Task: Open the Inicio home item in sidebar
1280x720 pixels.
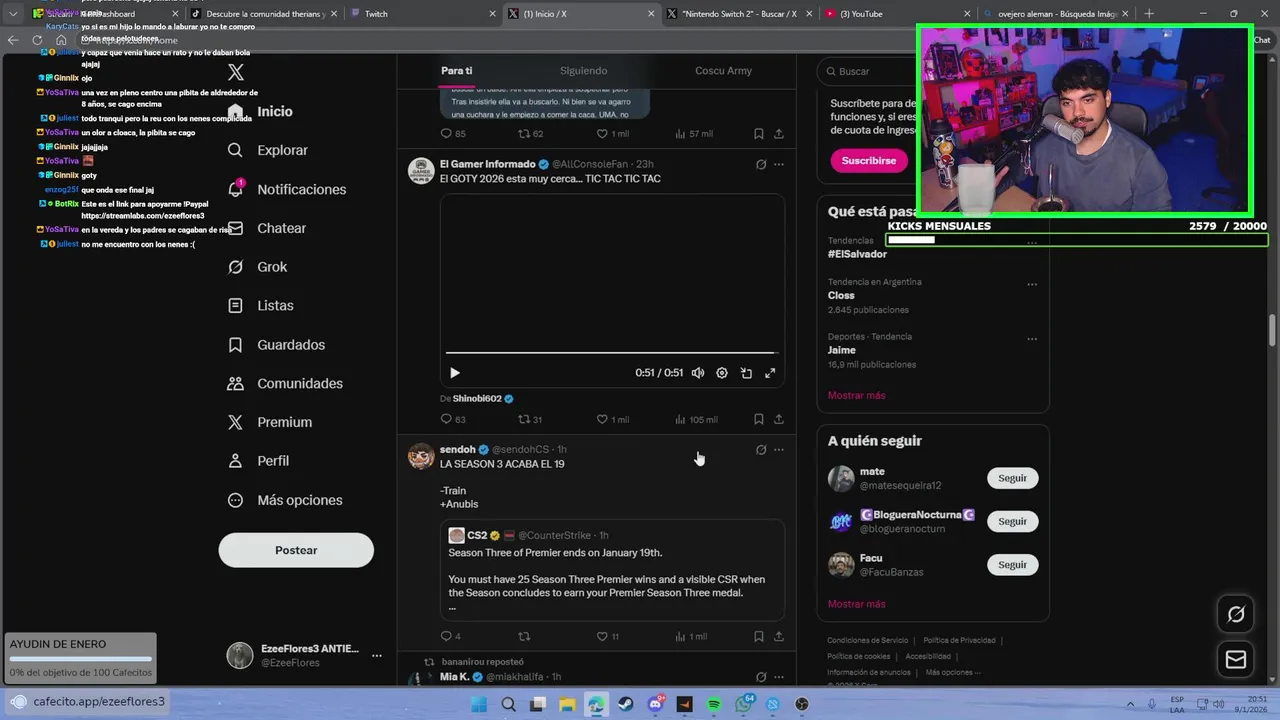Action: 260,111
